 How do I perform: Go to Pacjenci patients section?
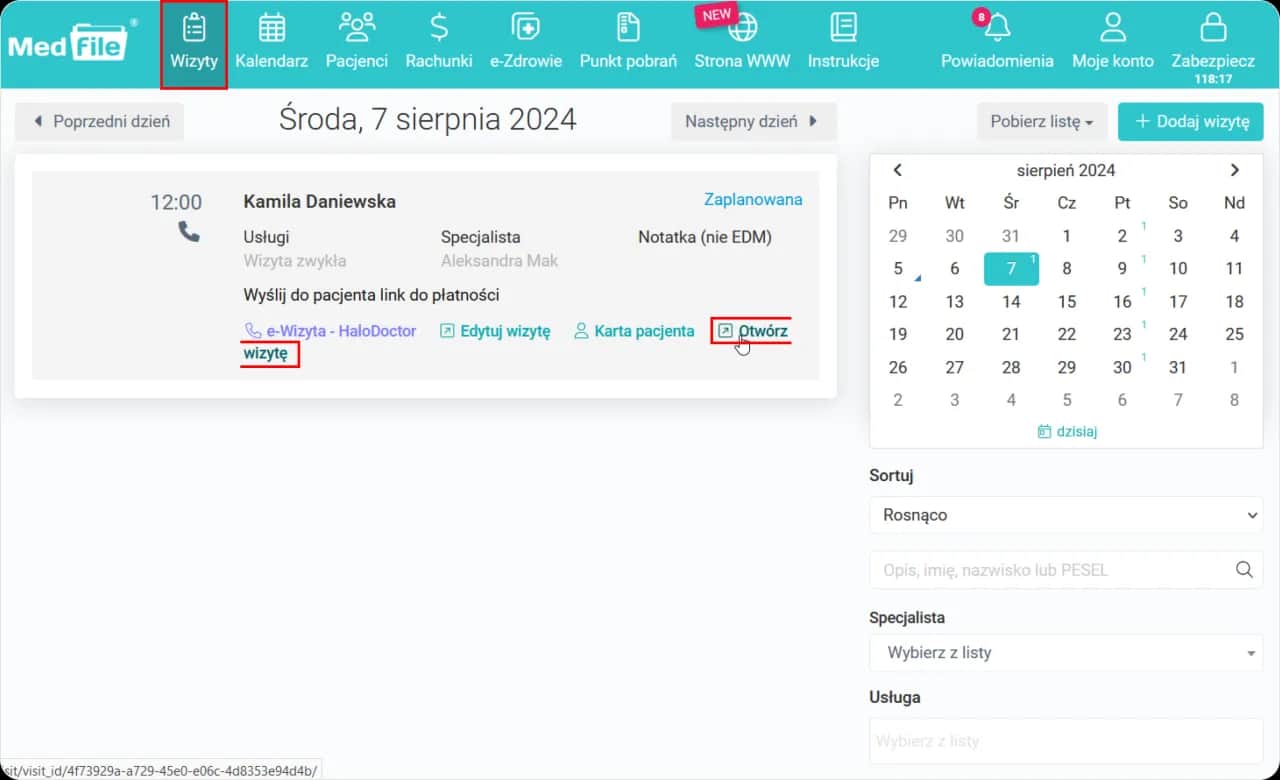[356, 28]
